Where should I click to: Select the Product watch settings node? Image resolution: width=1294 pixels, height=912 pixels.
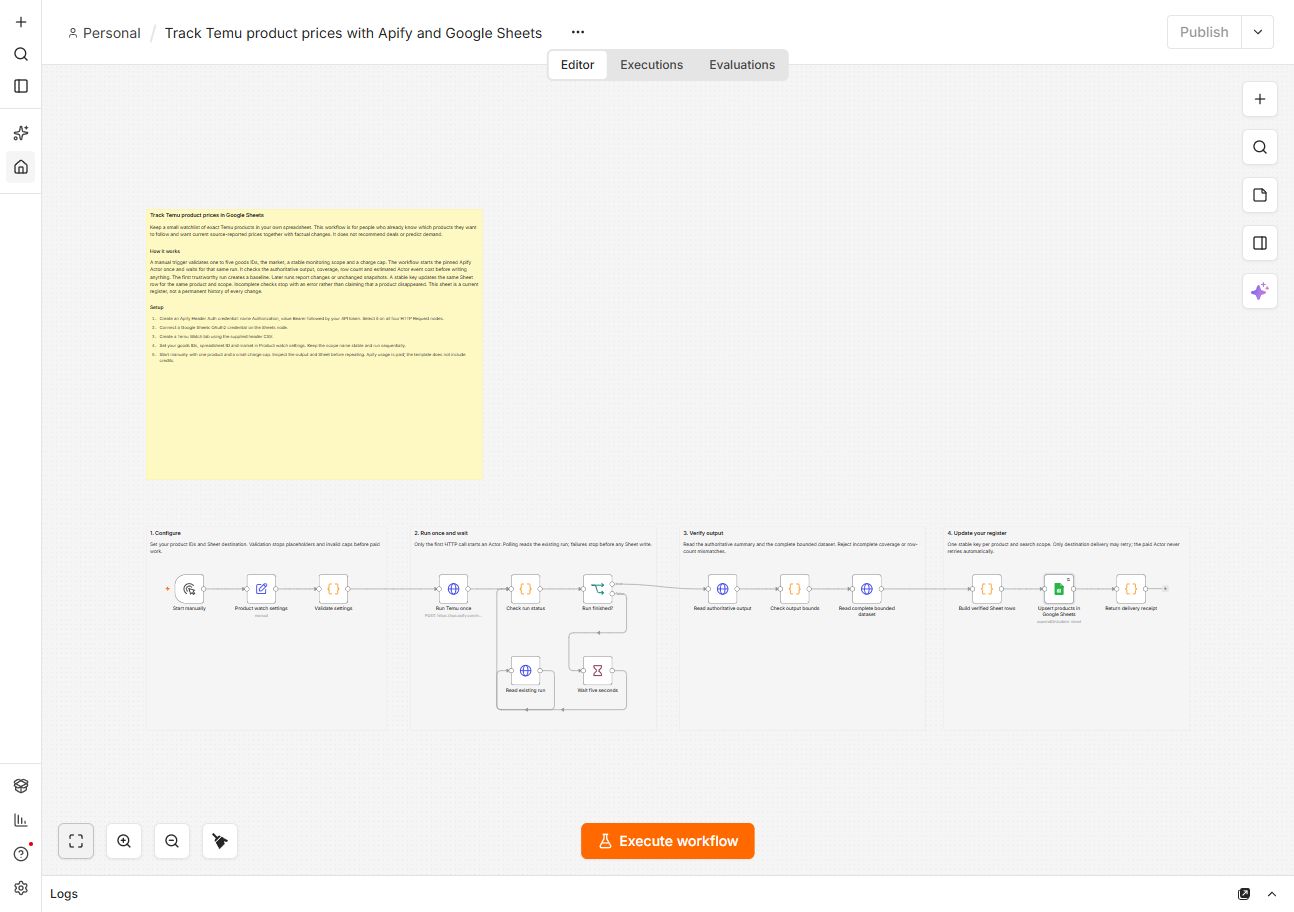click(x=261, y=589)
